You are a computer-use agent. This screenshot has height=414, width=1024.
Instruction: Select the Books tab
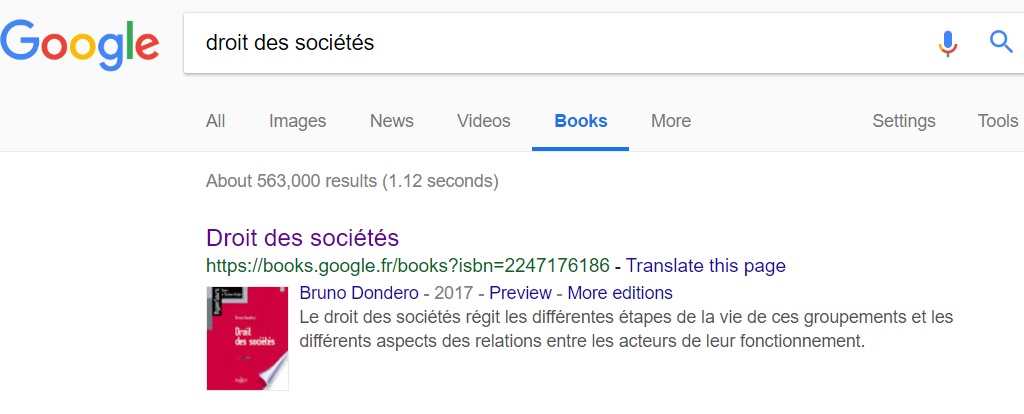pyautogui.click(x=581, y=121)
